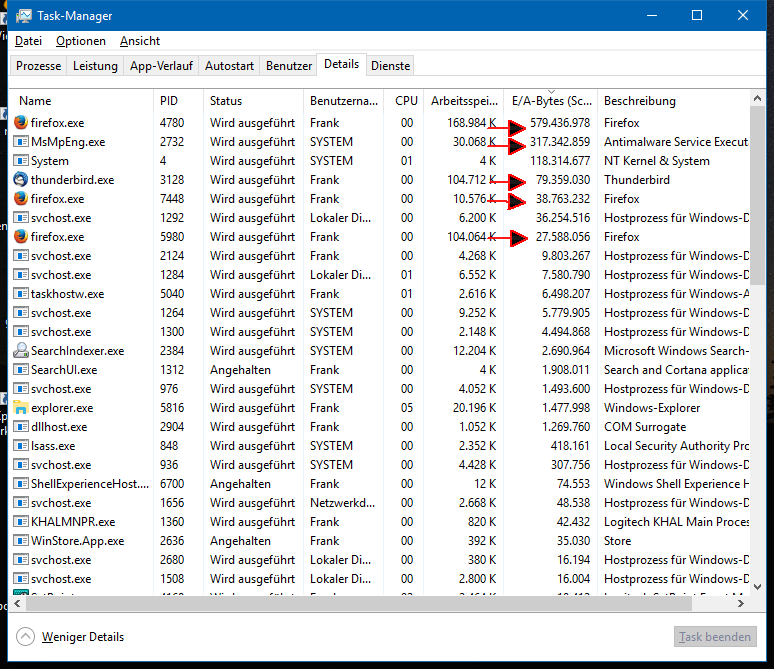Click the svchost.exe icon for PID 1264

click(21, 313)
